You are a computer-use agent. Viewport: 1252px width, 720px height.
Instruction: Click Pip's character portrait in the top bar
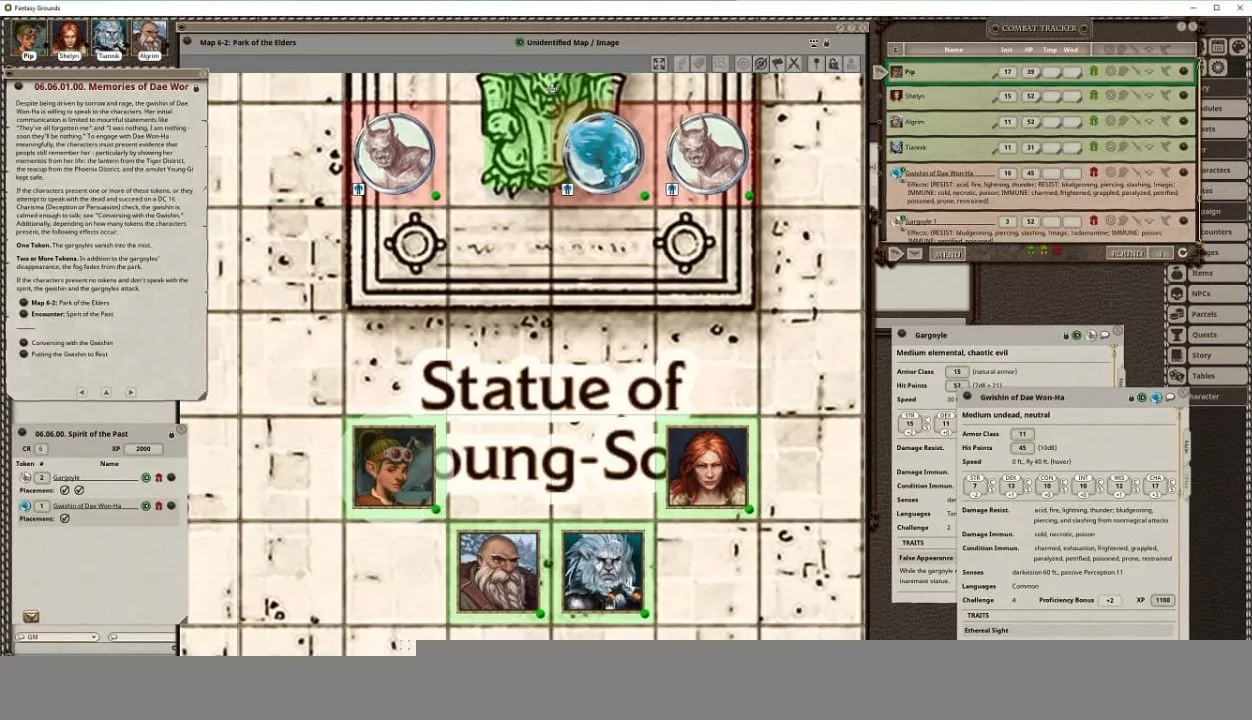[29, 38]
